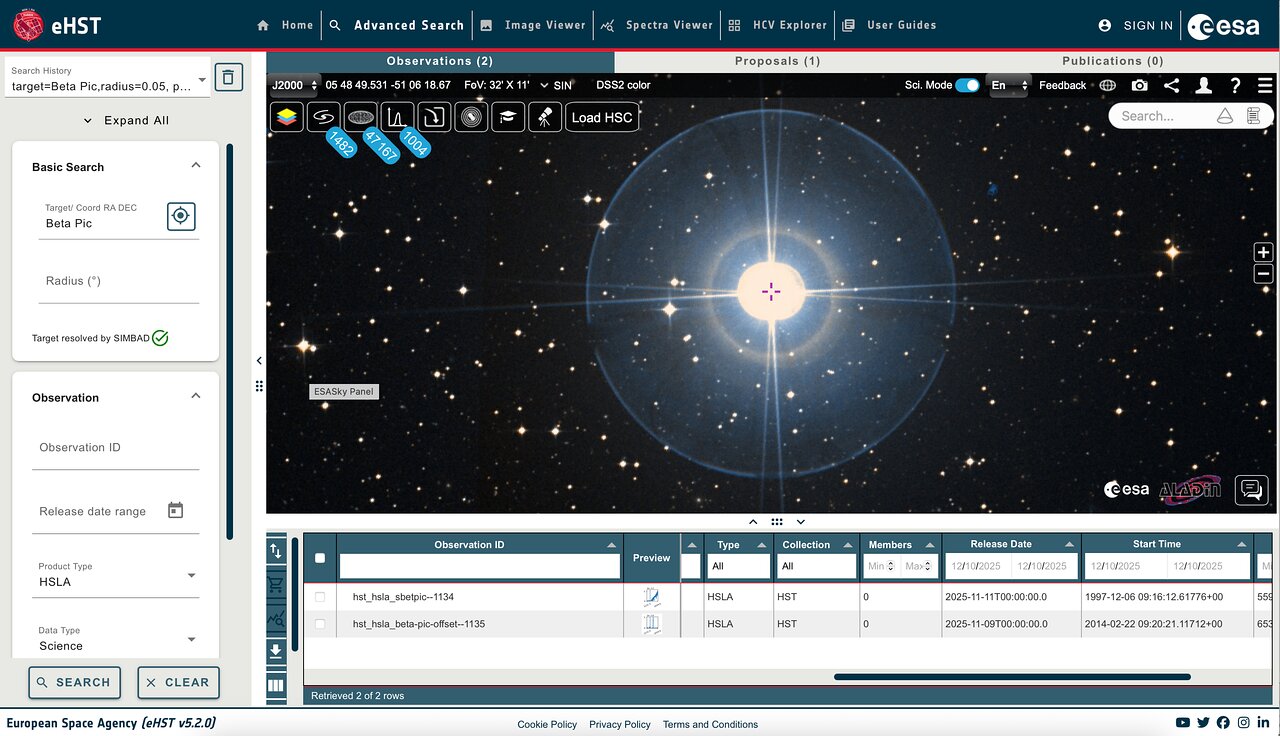
Task: Check the box for hst_hsla_sbetpic--1134 row
Action: point(320,597)
